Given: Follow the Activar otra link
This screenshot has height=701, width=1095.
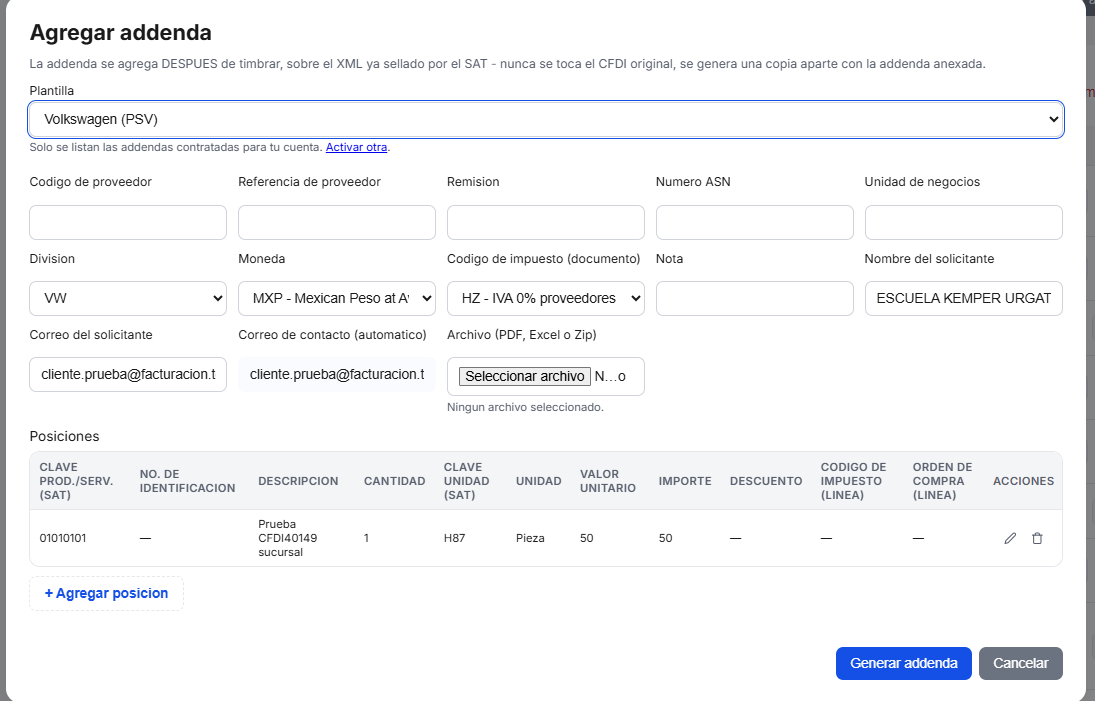Looking at the screenshot, I should (x=356, y=147).
